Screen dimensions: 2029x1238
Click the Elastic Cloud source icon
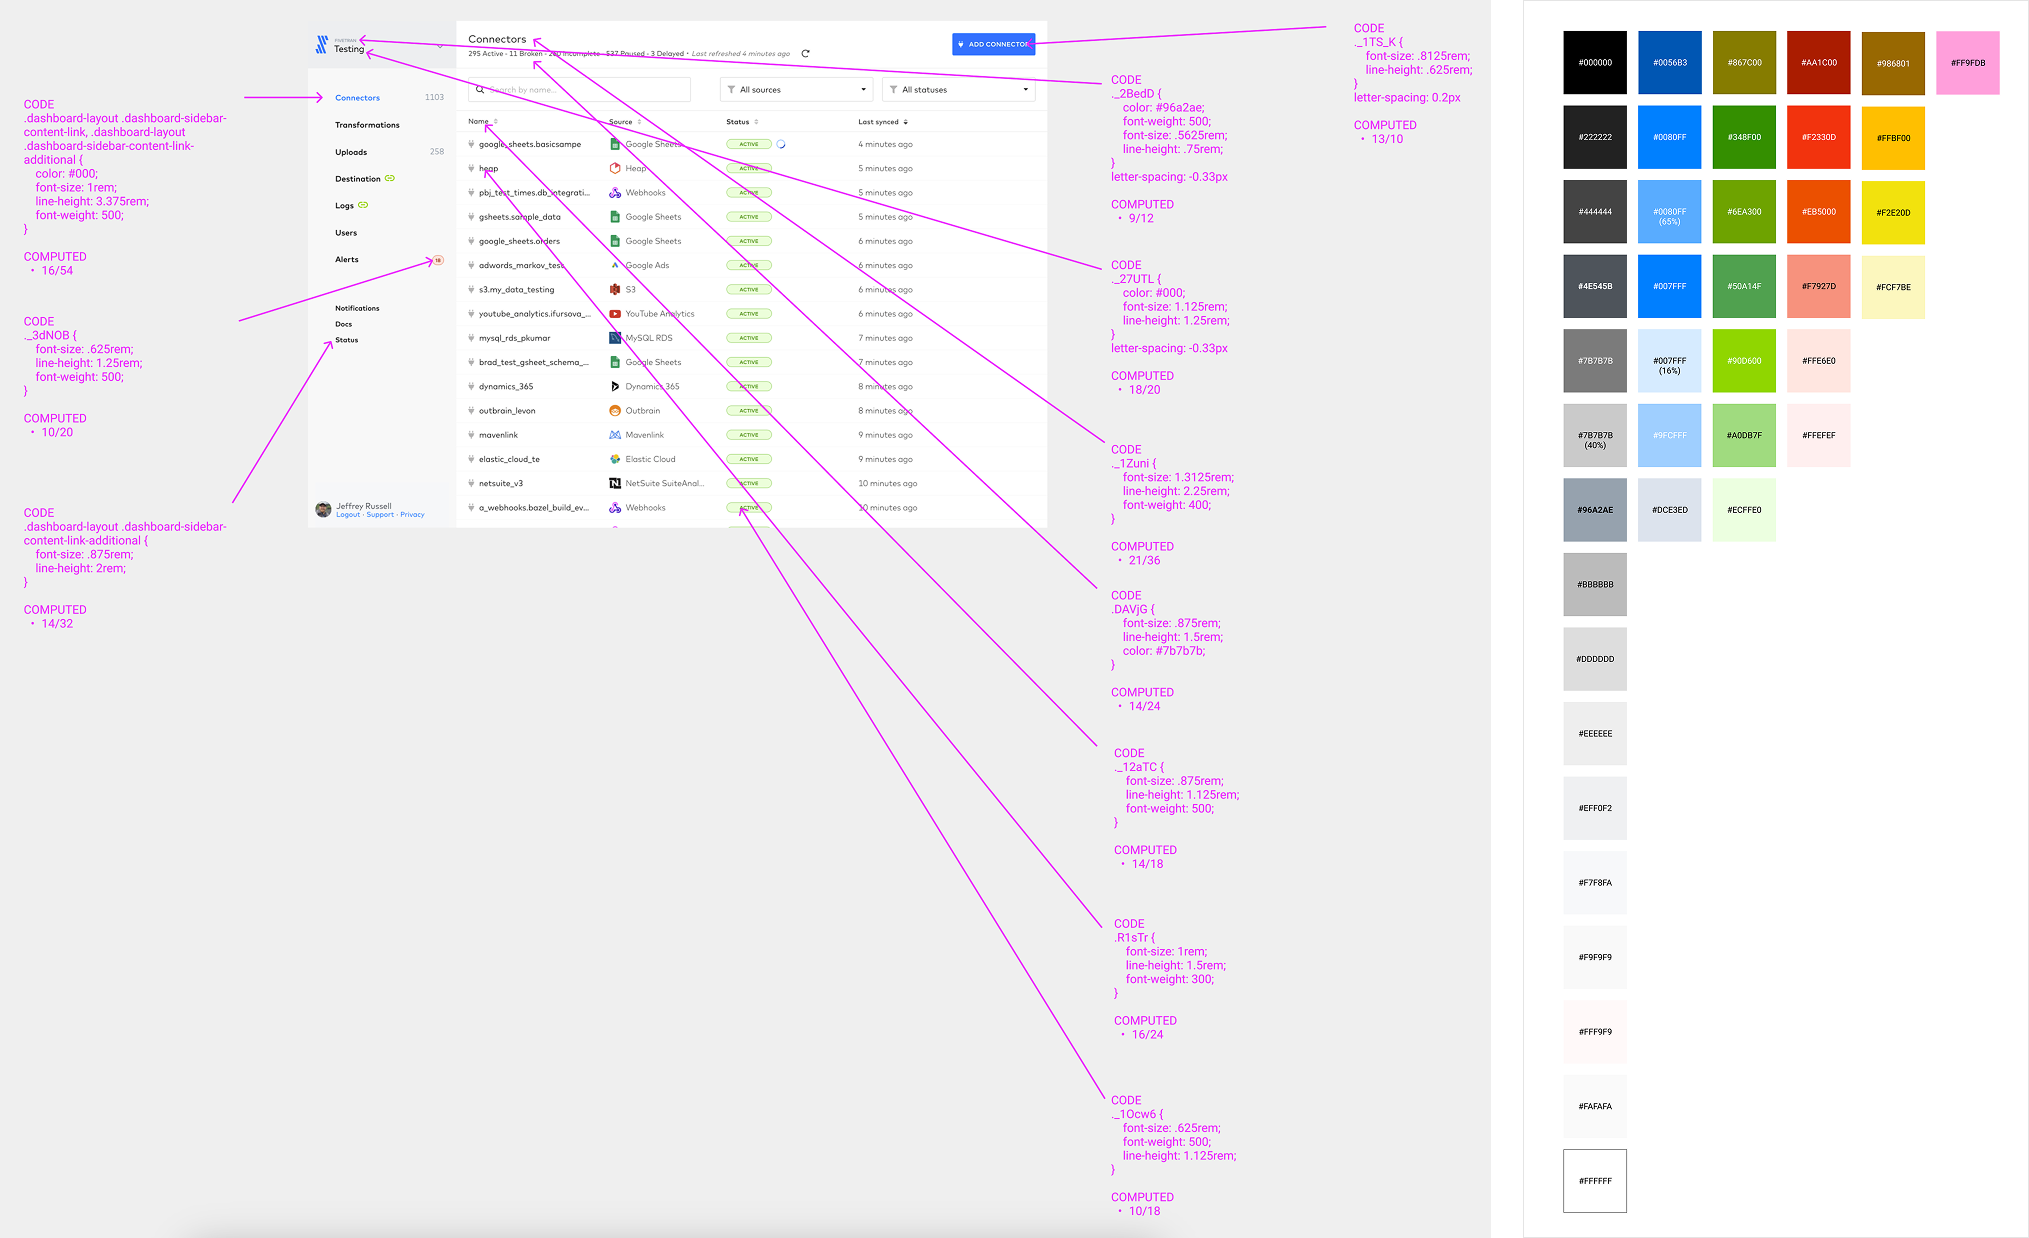pyautogui.click(x=615, y=459)
